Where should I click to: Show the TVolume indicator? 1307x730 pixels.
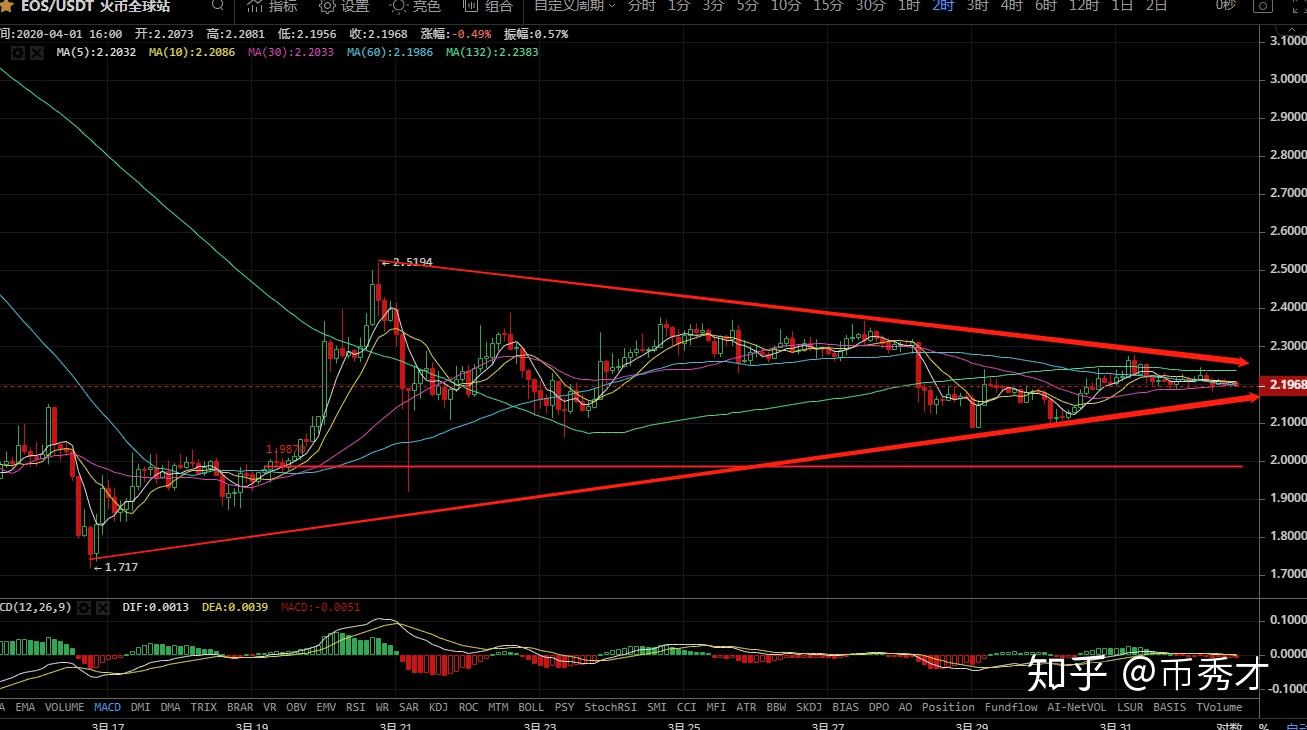click(1219, 707)
